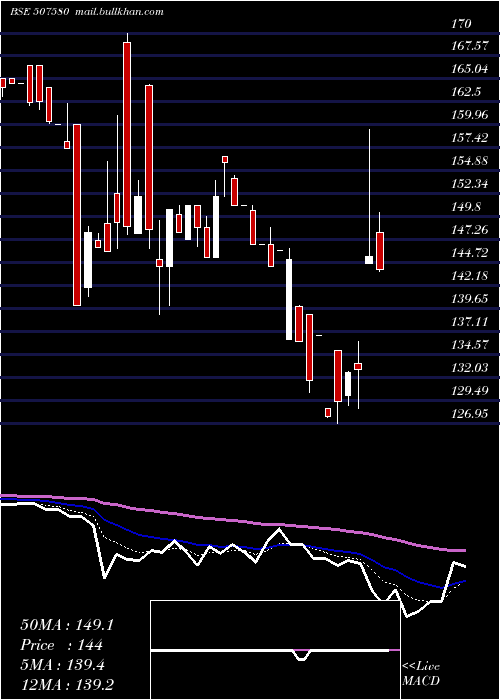Click the 132.03 price value
The image size is (500, 700).
[470, 367]
